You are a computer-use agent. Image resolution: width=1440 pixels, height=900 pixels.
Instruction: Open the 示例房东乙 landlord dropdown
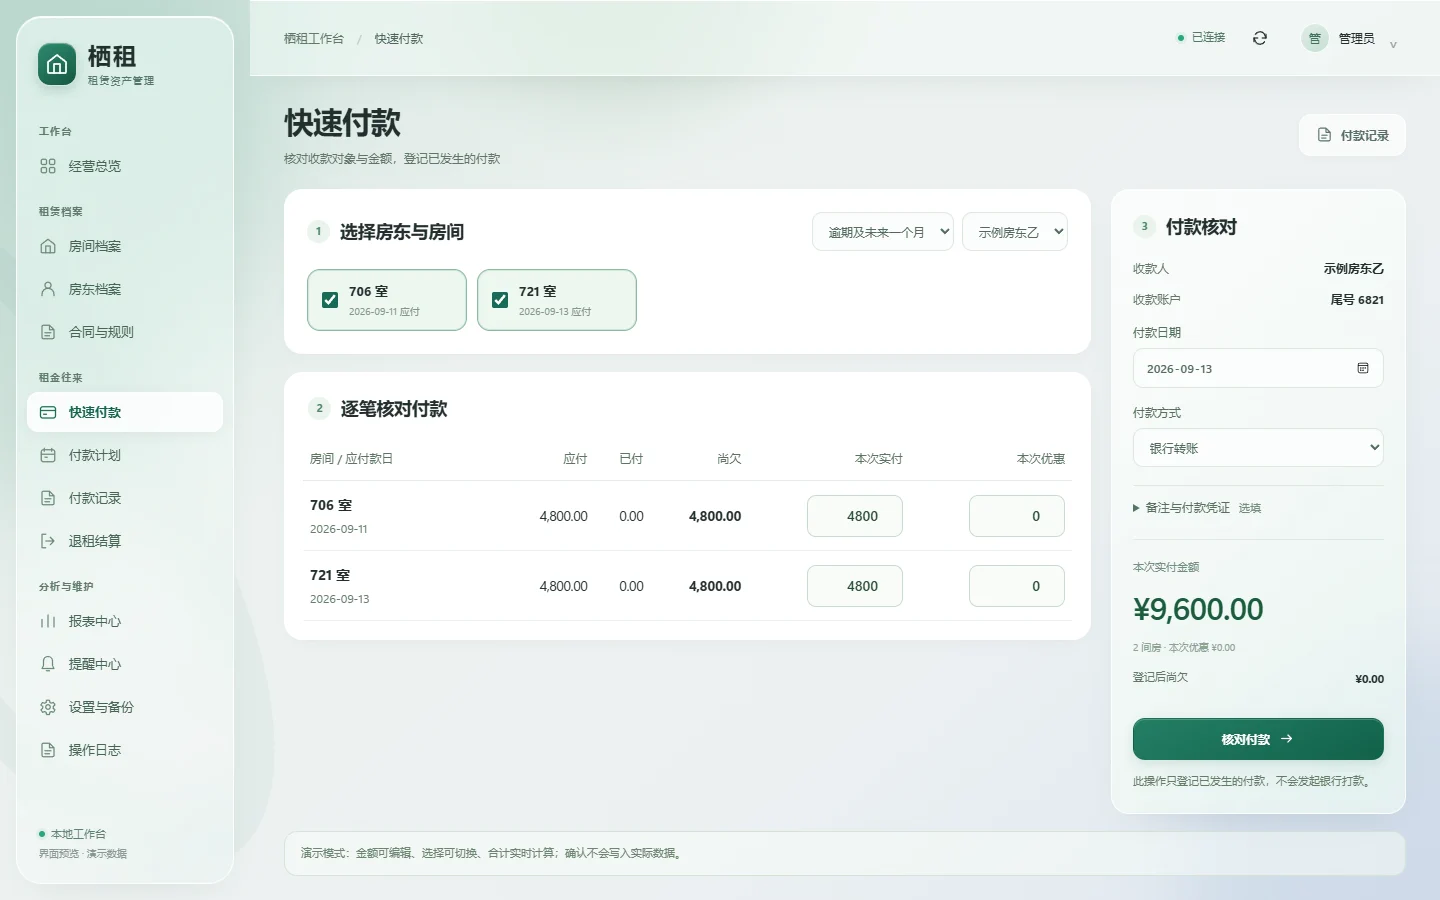click(x=1015, y=232)
